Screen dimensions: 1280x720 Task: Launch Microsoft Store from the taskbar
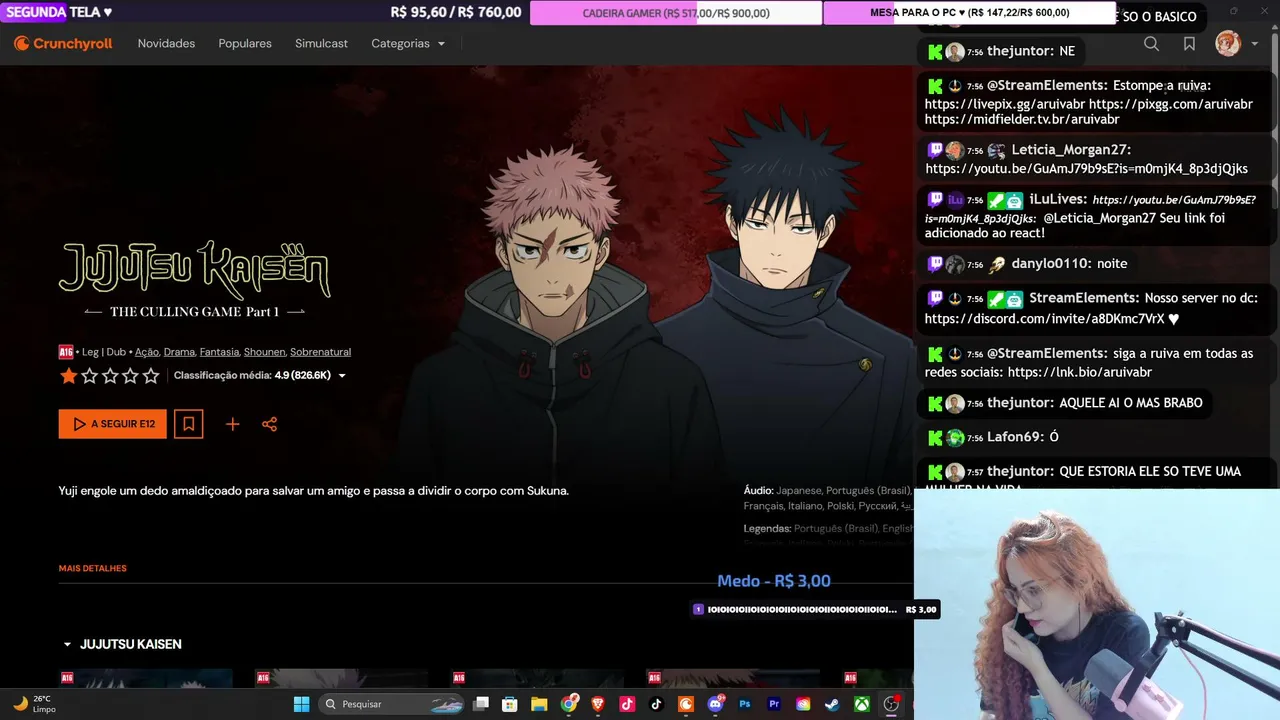(x=510, y=704)
